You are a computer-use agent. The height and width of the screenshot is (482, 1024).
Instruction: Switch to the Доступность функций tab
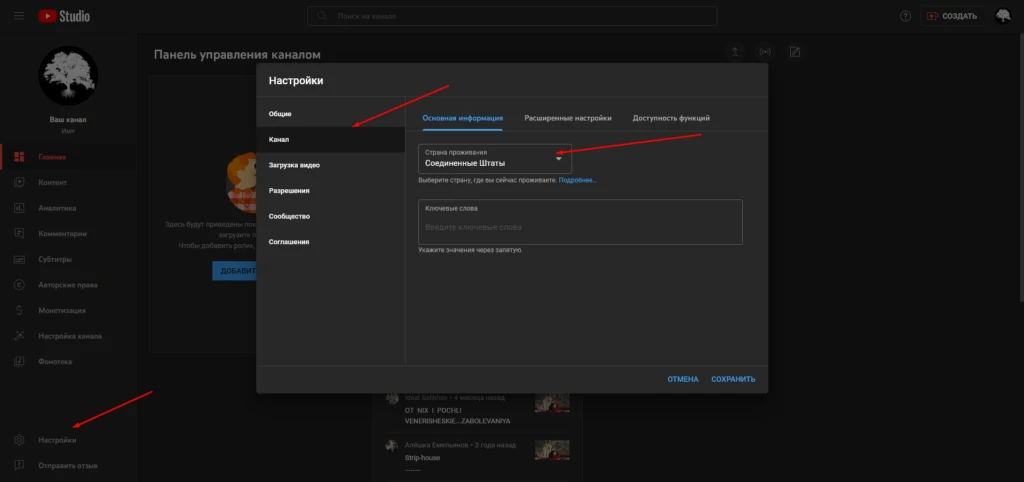(671, 118)
